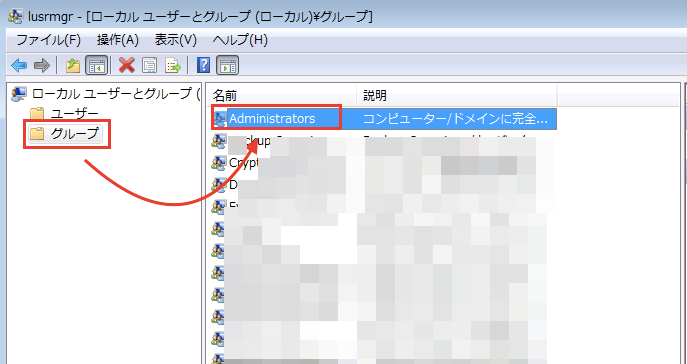The width and height of the screenshot is (687, 364).
Task: Select the ユーザー folder in tree
Action: [x=64, y=113]
